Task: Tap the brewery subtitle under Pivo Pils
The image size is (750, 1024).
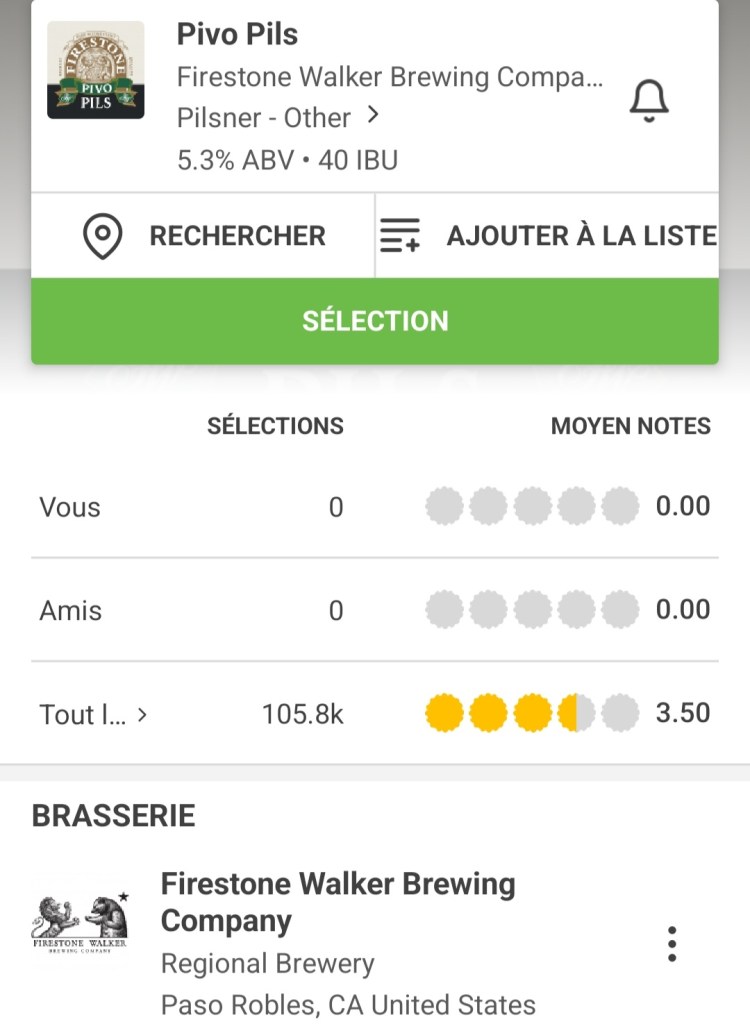Action: [390, 77]
